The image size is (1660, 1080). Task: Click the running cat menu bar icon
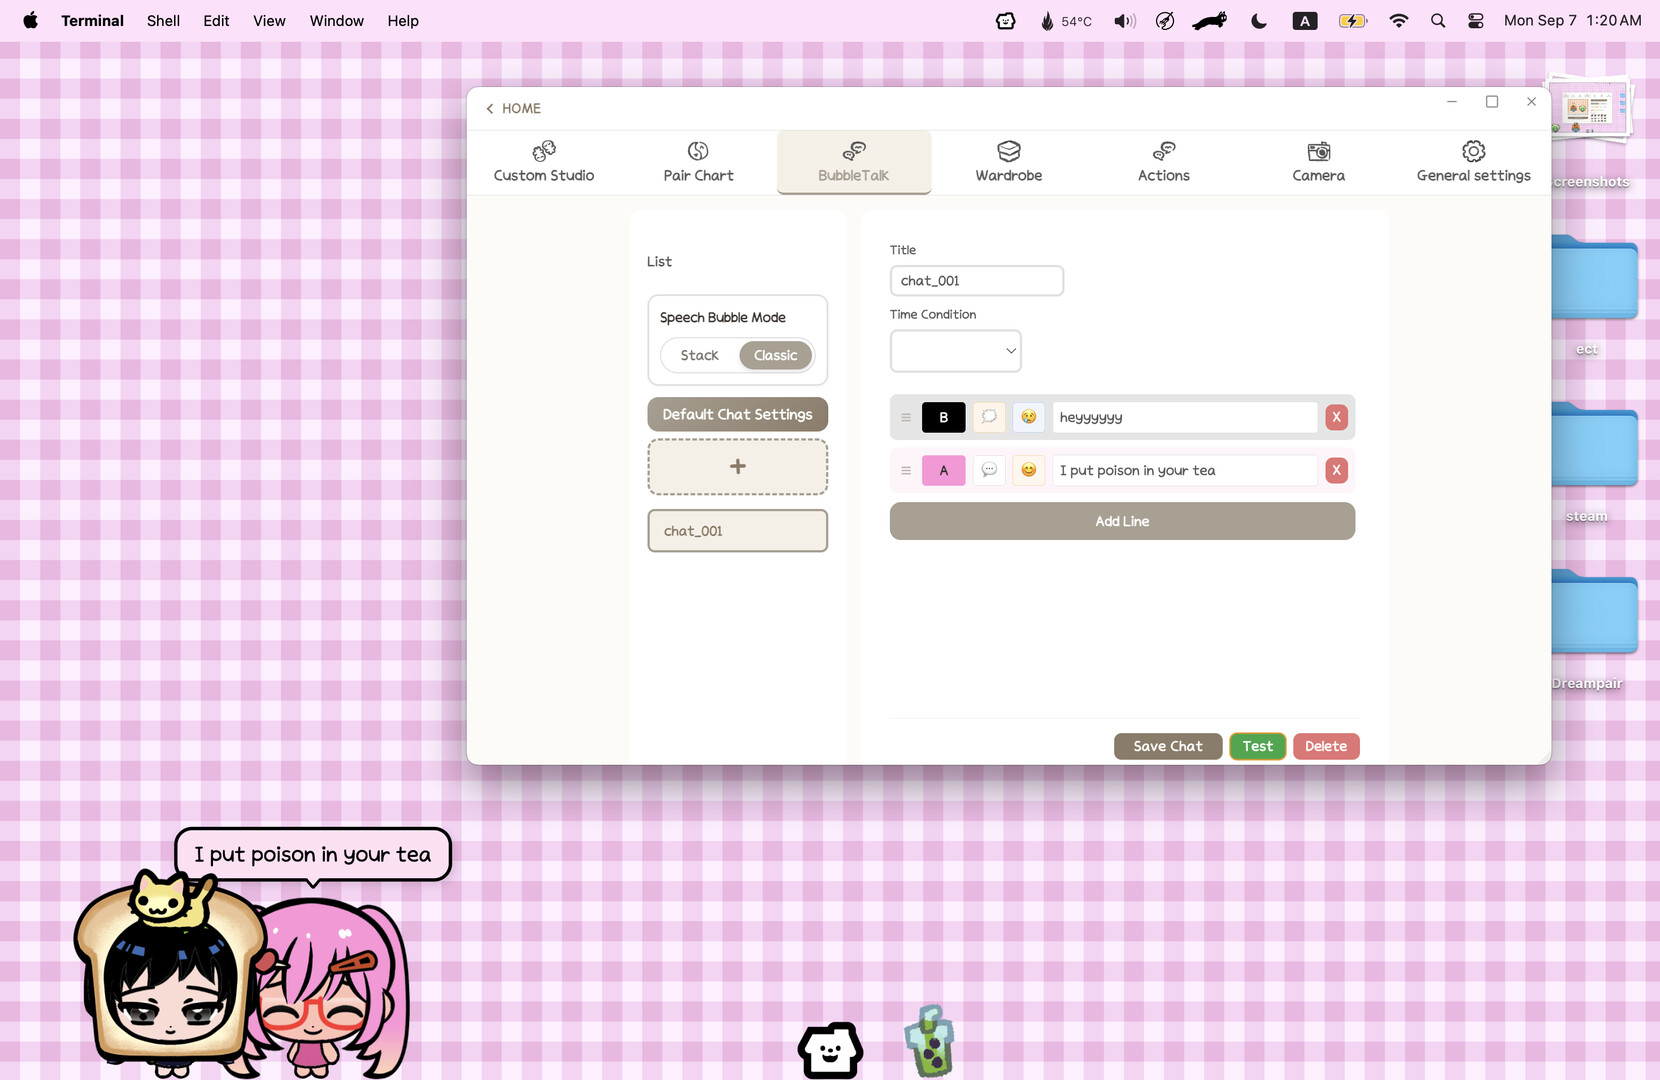[1210, 20]
